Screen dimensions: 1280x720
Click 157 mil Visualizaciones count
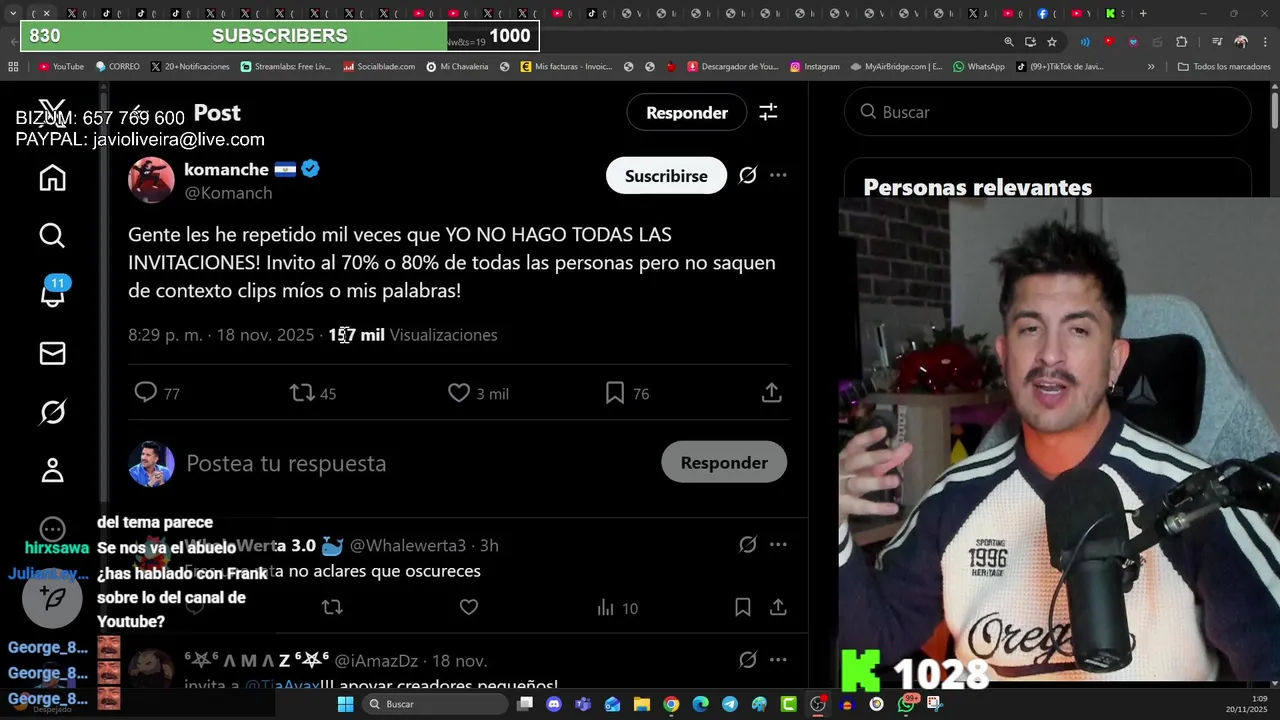tap(413, 335)
